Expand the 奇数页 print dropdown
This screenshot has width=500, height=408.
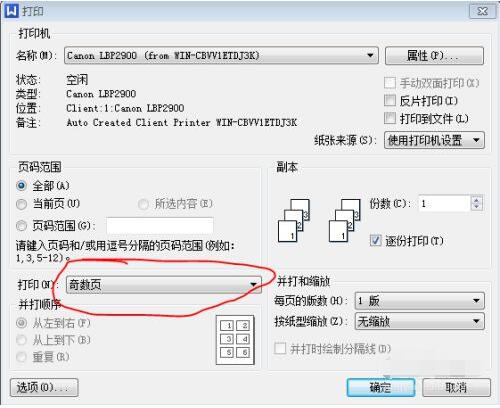pyautogui.click(x=164, y=285)
